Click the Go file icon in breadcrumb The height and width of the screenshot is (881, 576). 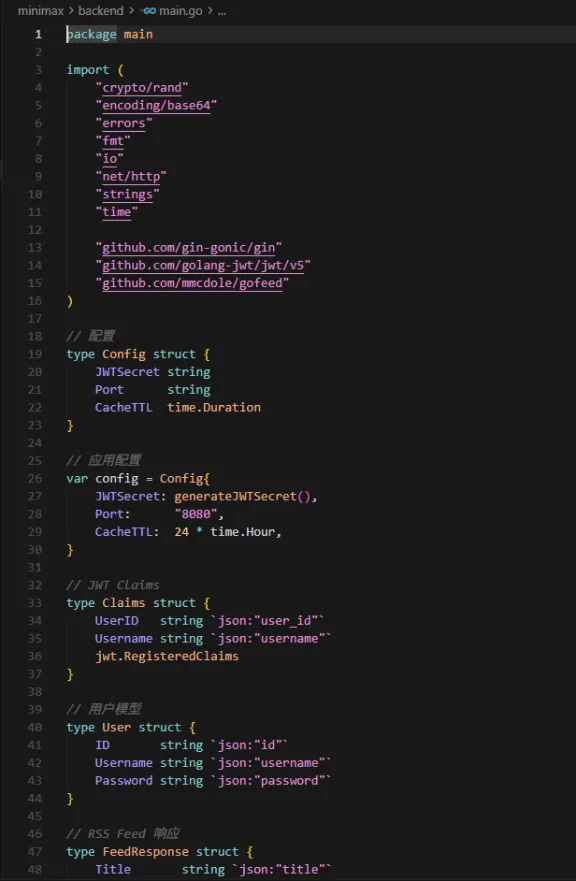tap(148, 11)
